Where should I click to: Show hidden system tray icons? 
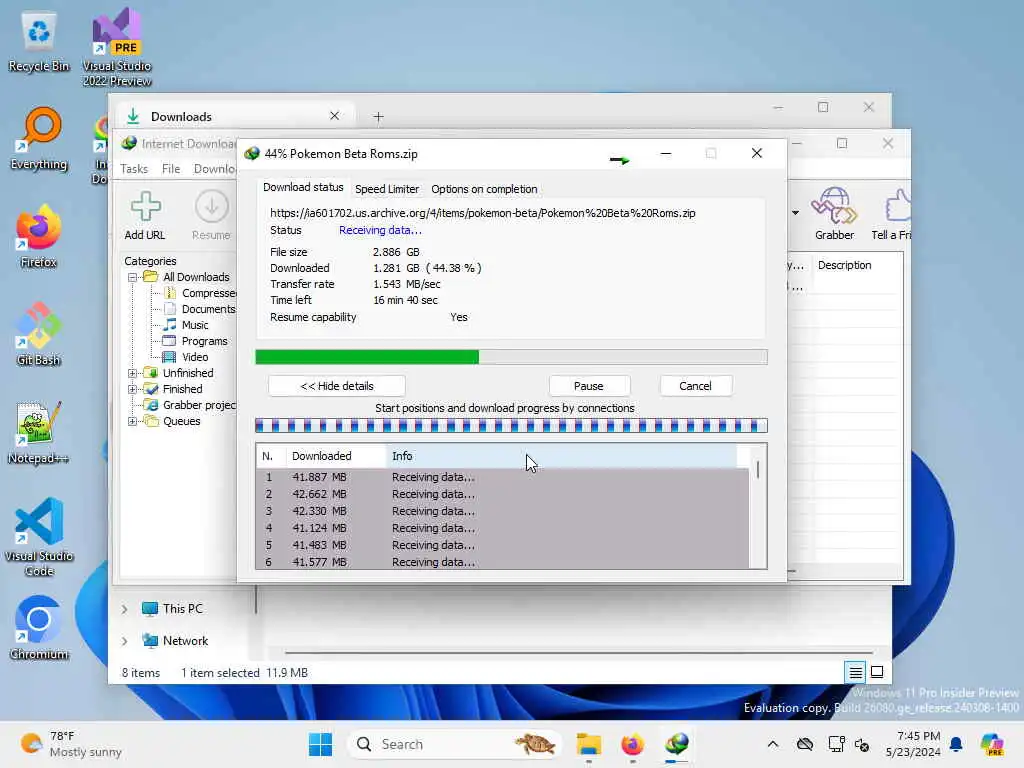pyautogui.click(x=773, y=744)
